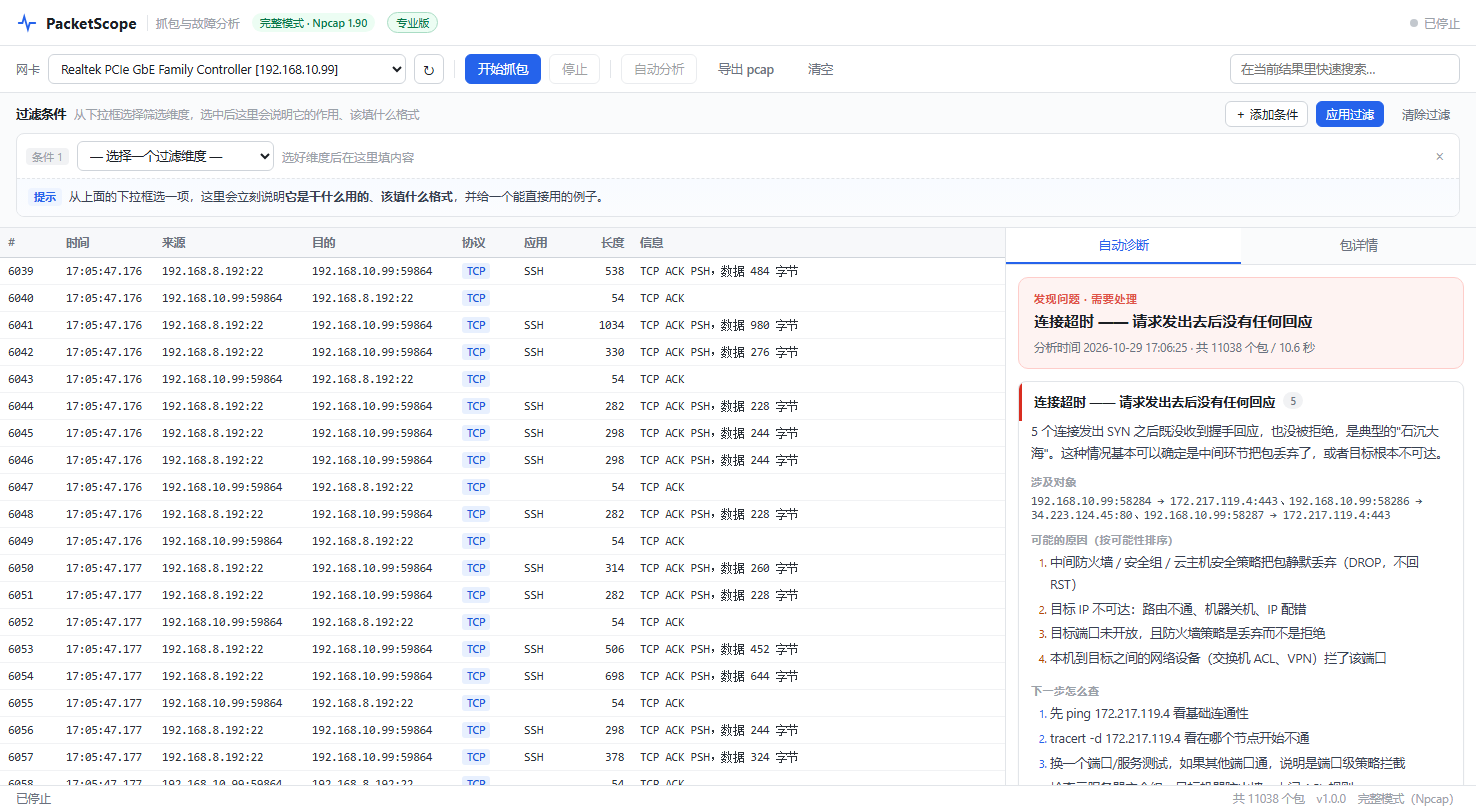The height and width of the screenshot is (811, 1476).
Task: Focus the quick search field
Action: [1345, 69]
